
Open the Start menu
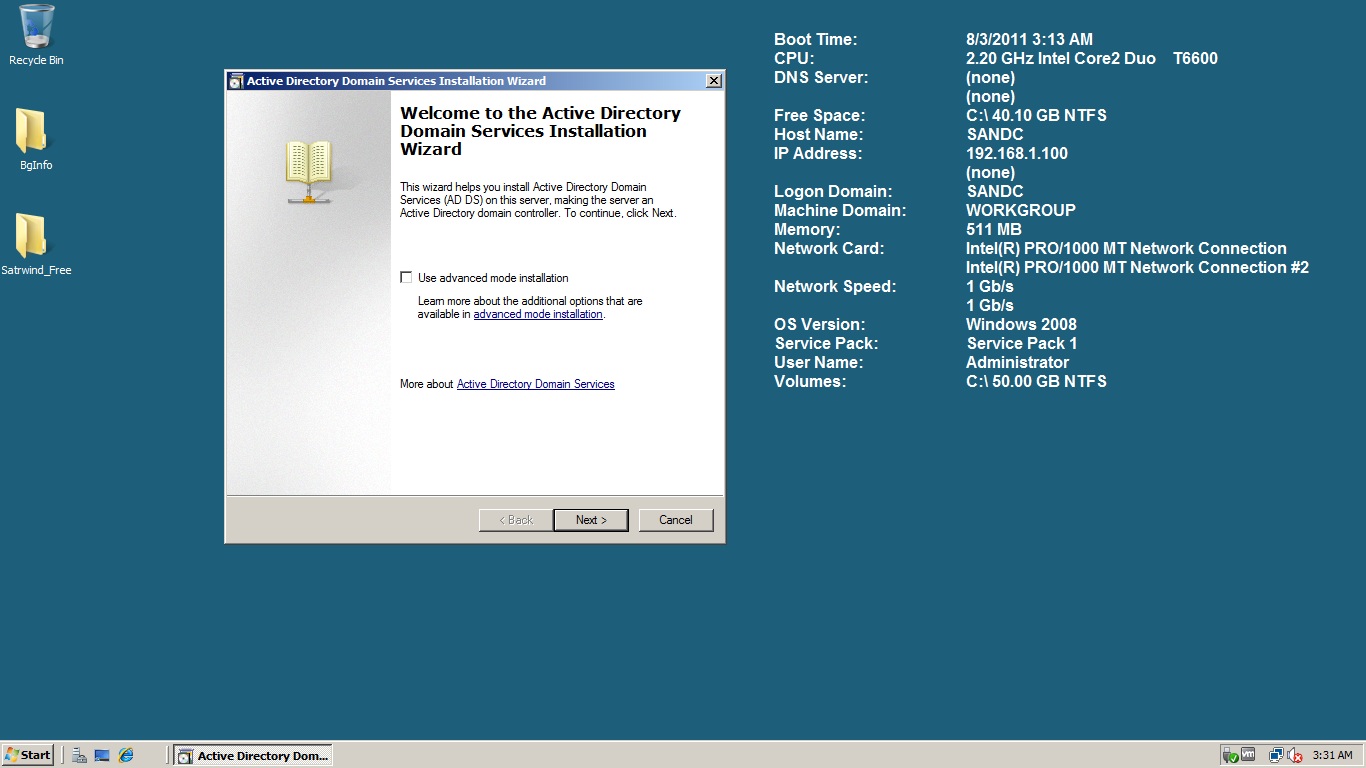pyautogui.click(x=28, y=756)
